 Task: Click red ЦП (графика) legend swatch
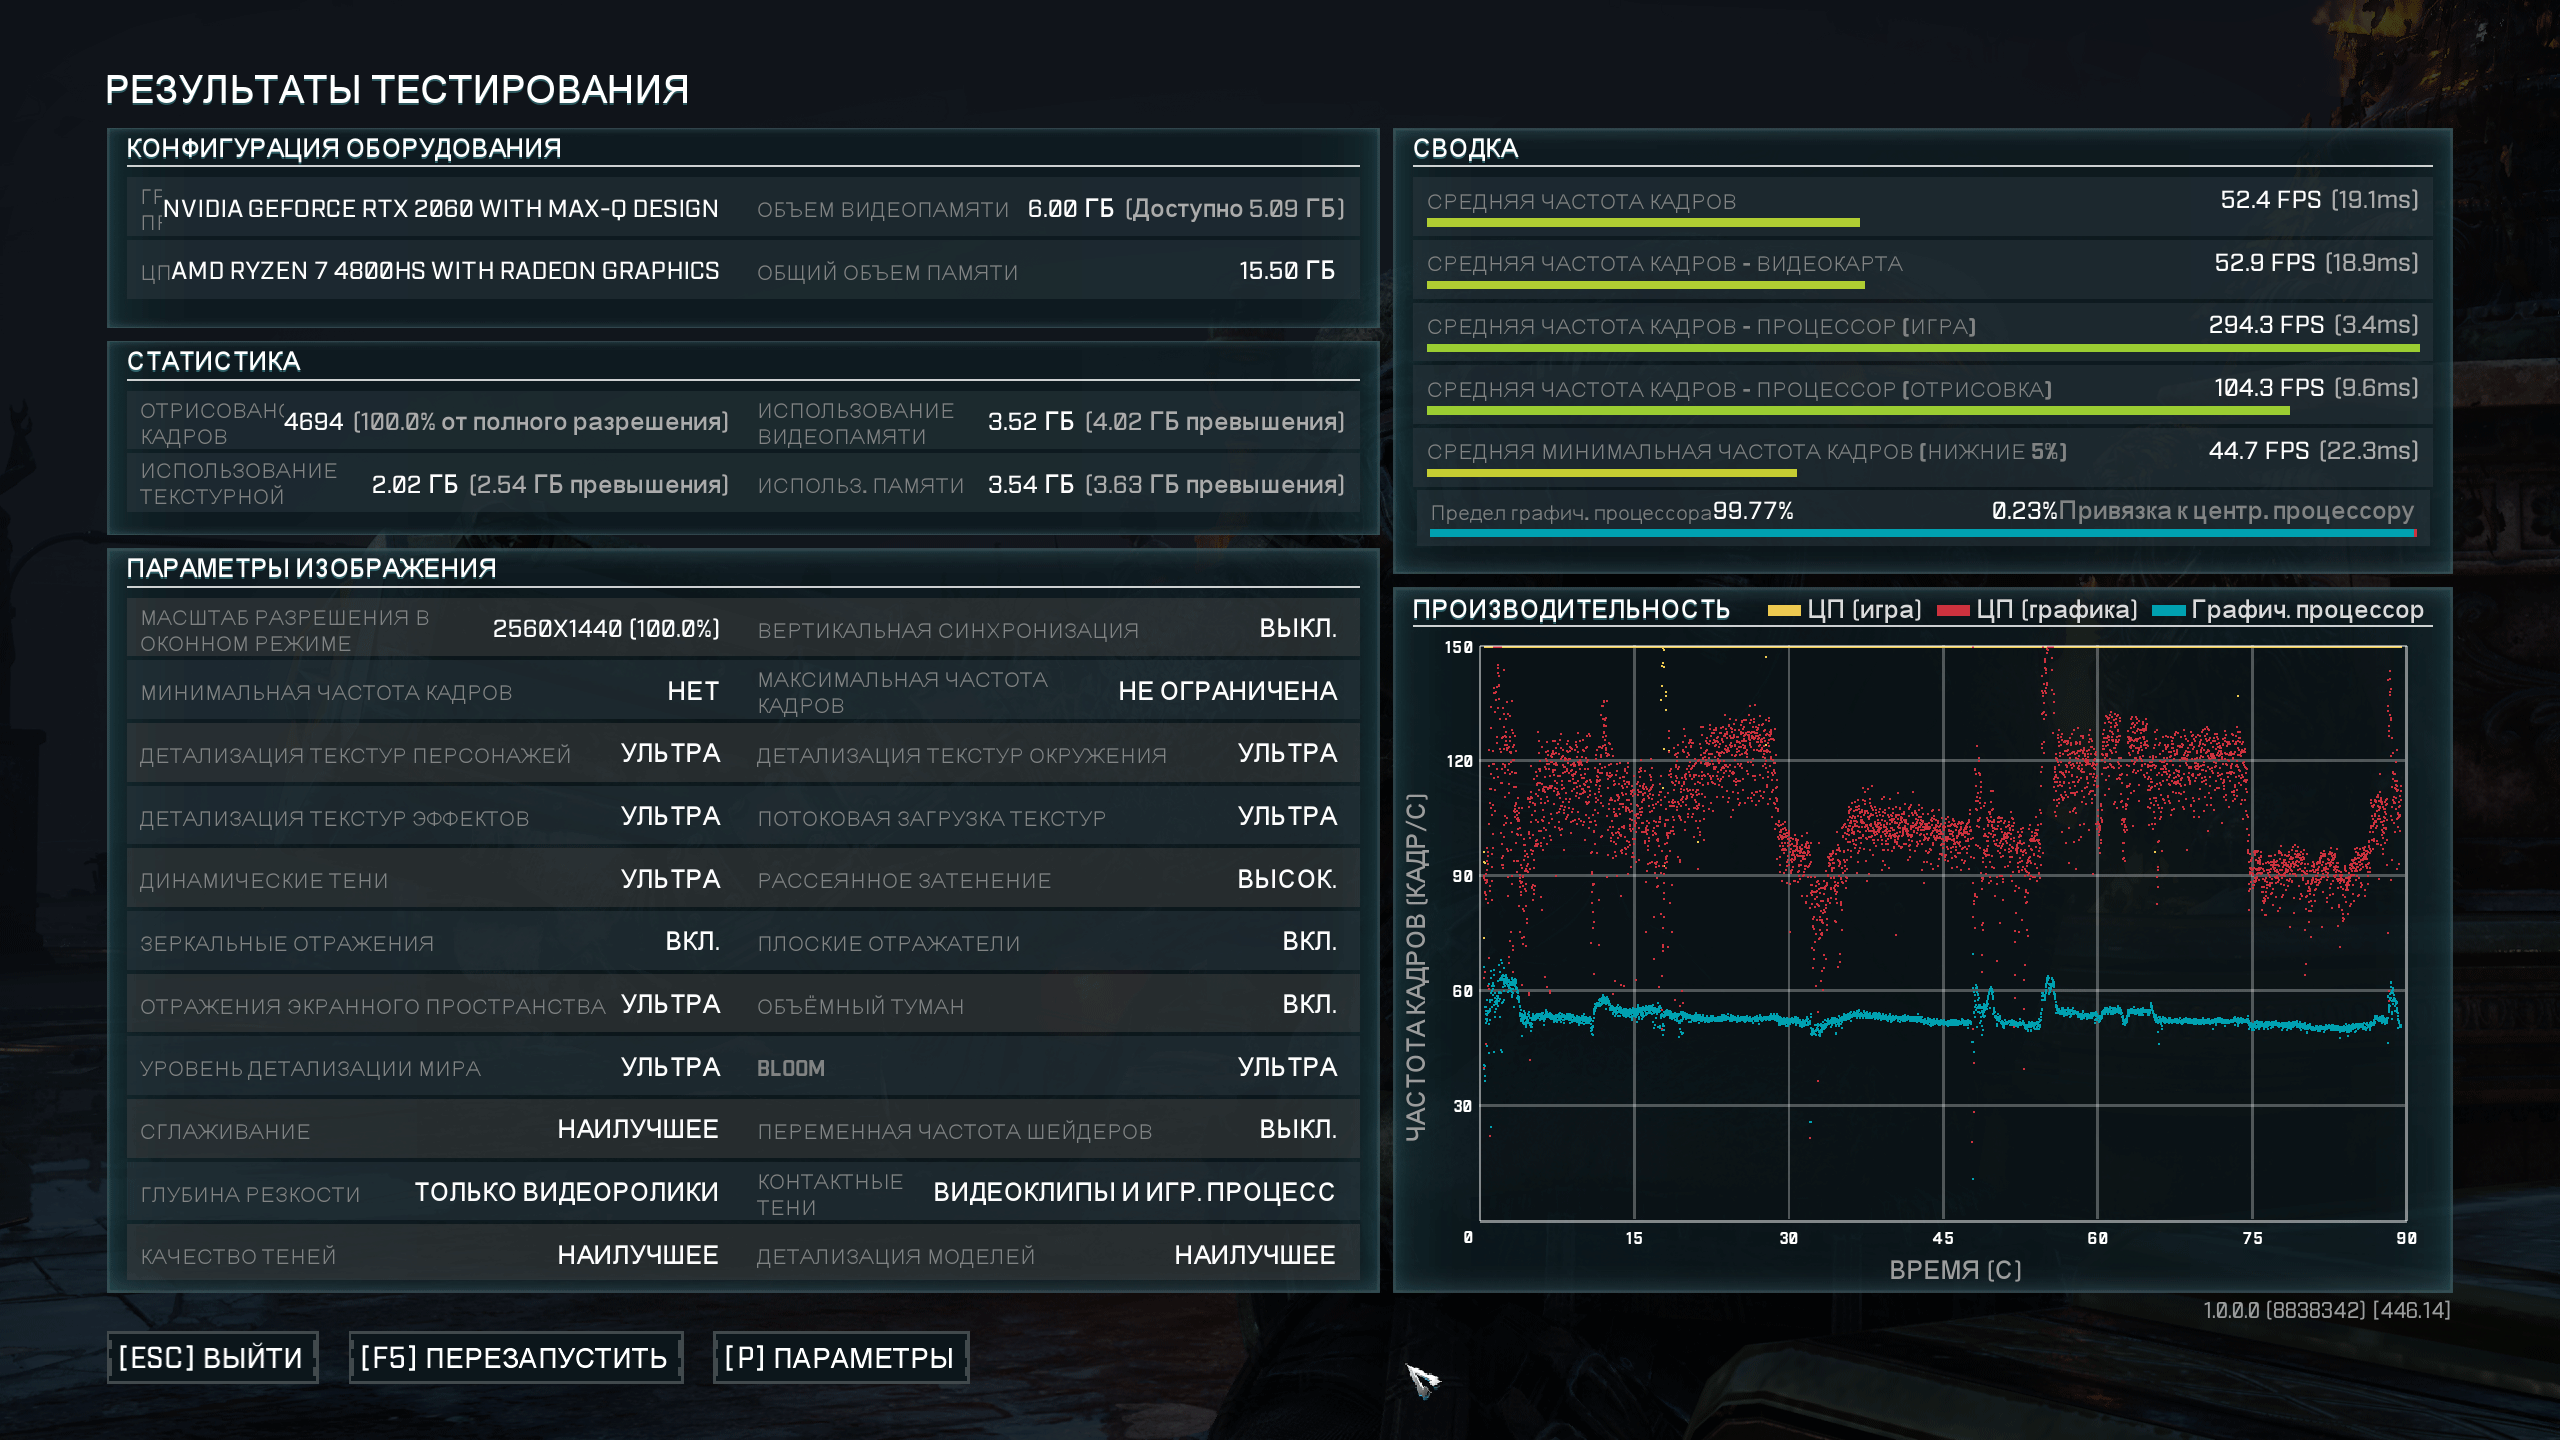click(1952, 610)
